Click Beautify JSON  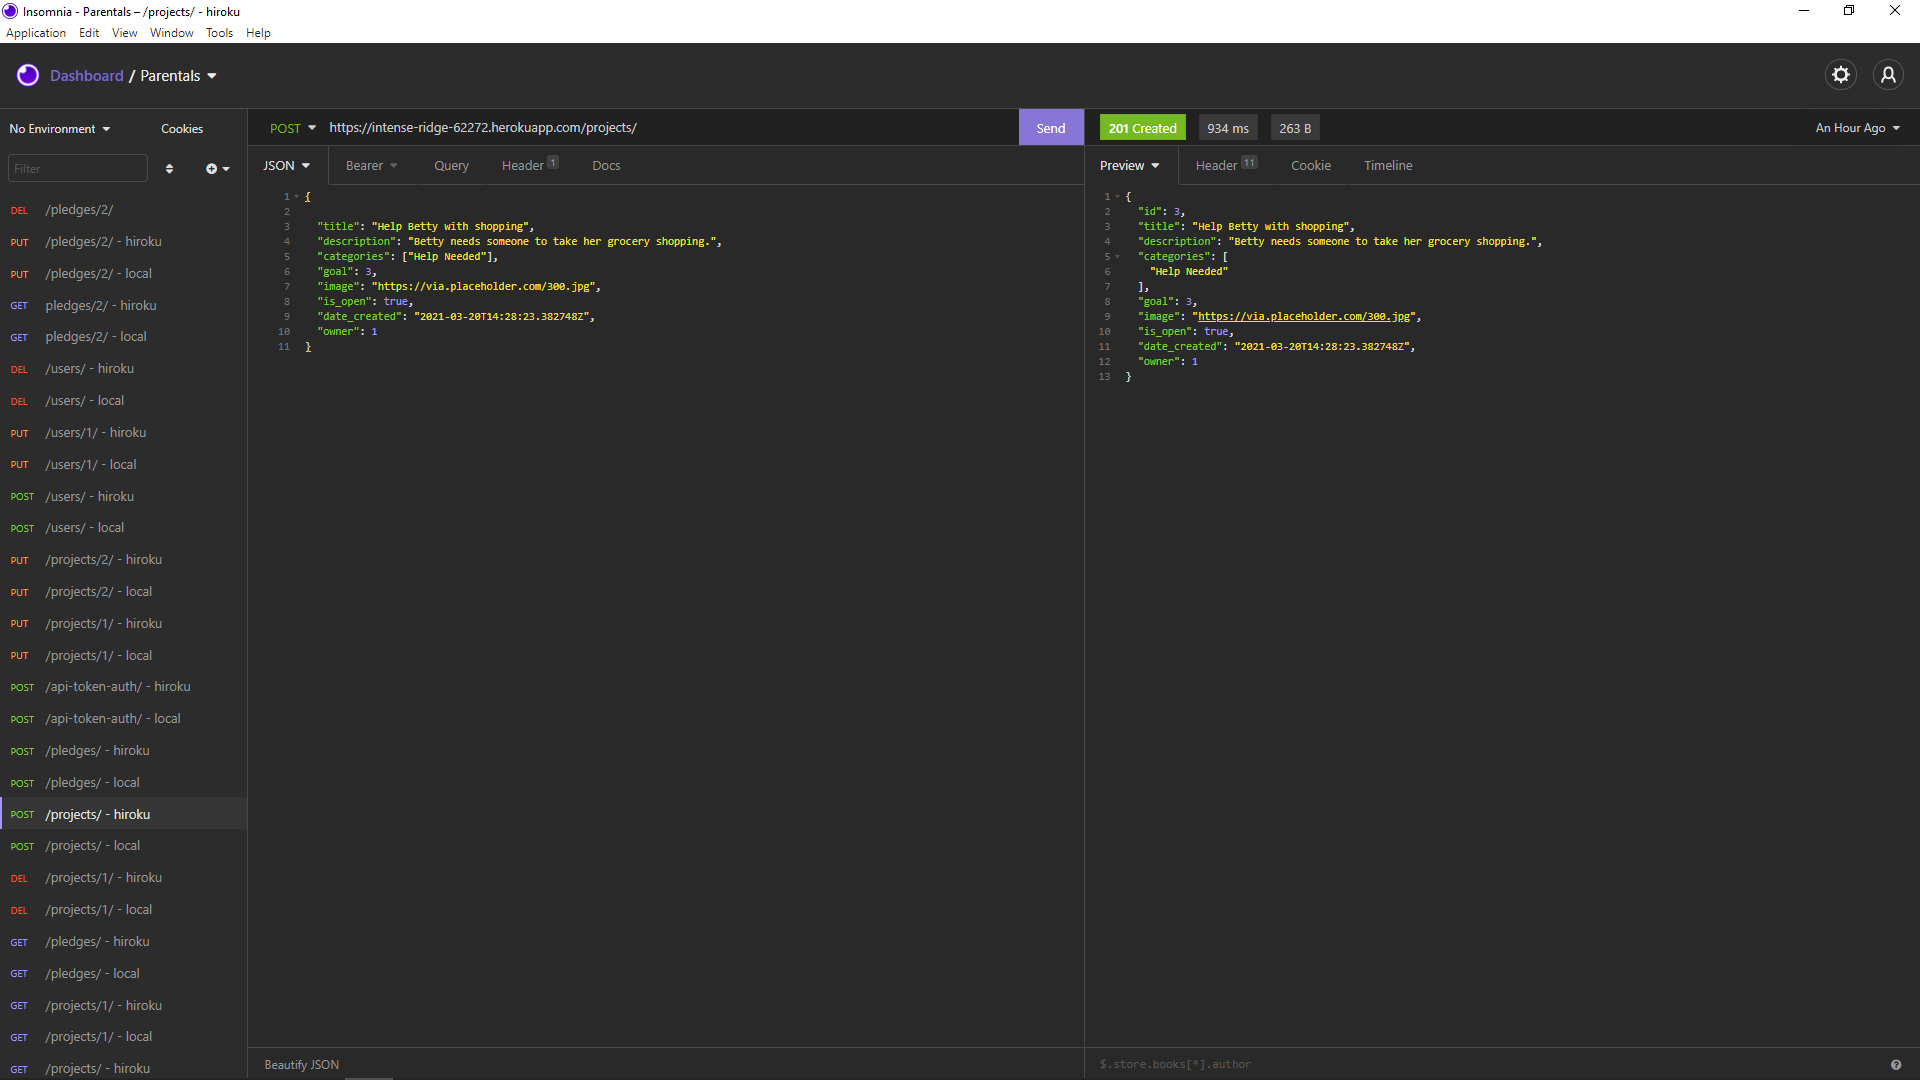pyautogui.click(x=301, y=1065)
